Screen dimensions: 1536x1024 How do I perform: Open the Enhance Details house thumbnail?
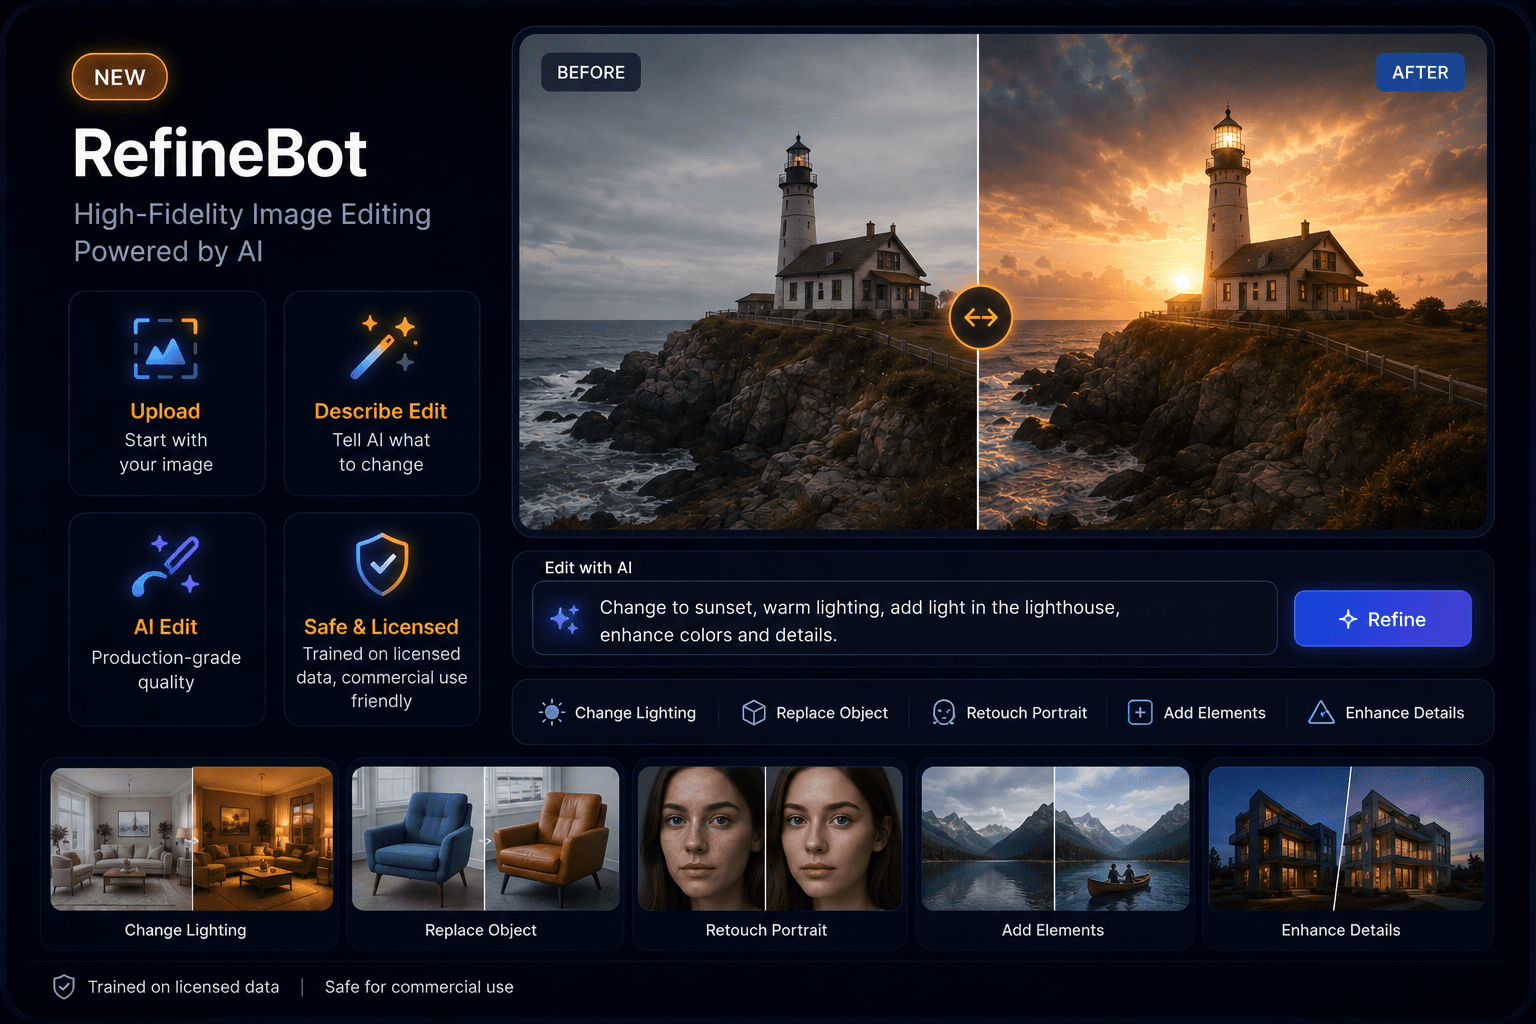[x=1346, y=838]
